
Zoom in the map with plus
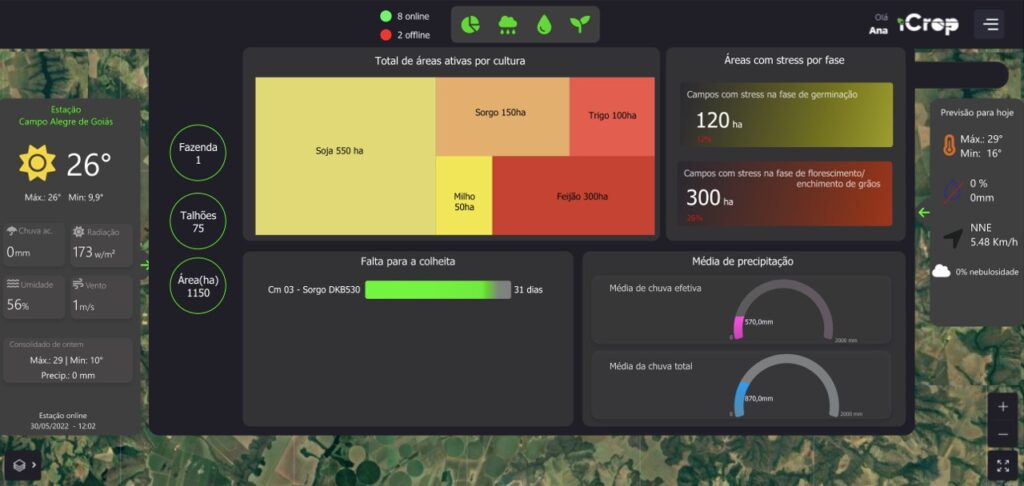(x=1003, y=407)
